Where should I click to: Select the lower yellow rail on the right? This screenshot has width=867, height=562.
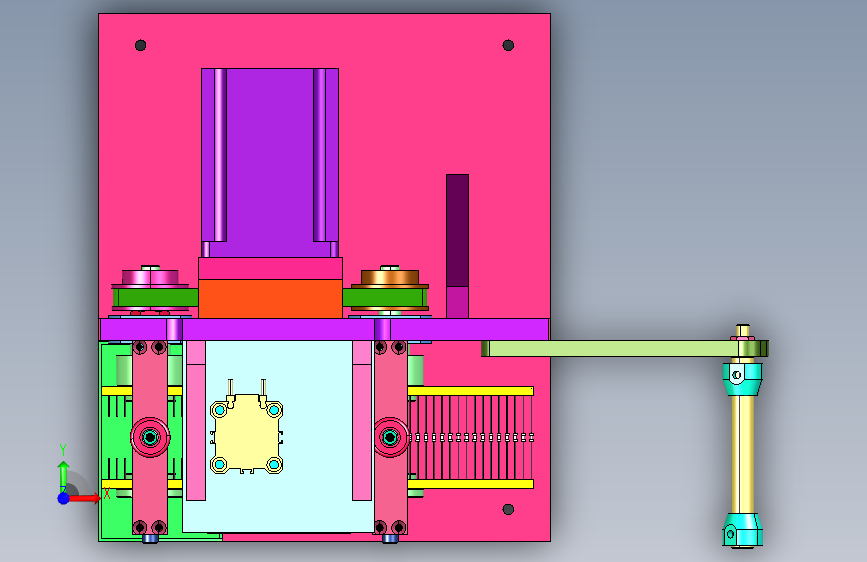click(471, 484)
